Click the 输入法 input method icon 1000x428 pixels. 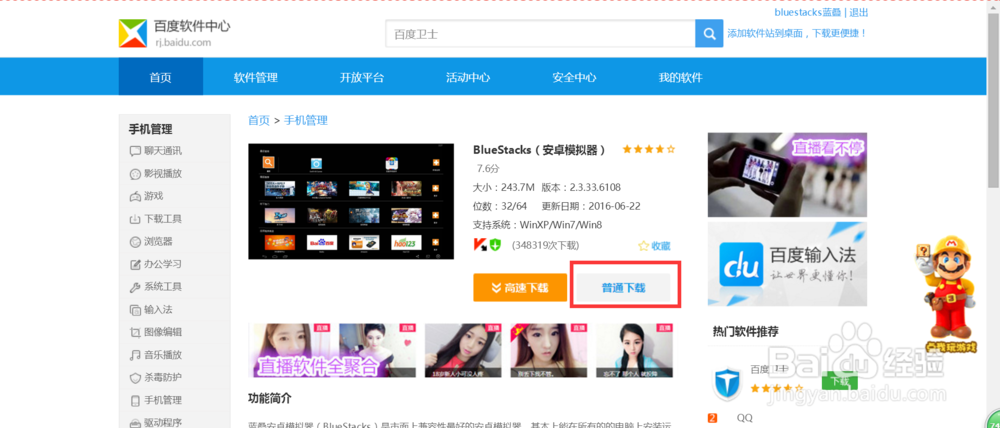pyautogui.click(x=135, y=309)
